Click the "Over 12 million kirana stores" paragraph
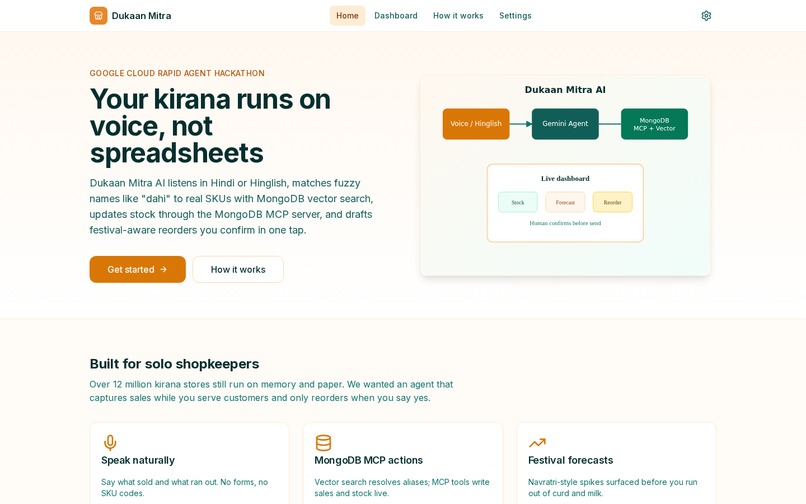This screenshot has width=806, height=504. point(271,391)
